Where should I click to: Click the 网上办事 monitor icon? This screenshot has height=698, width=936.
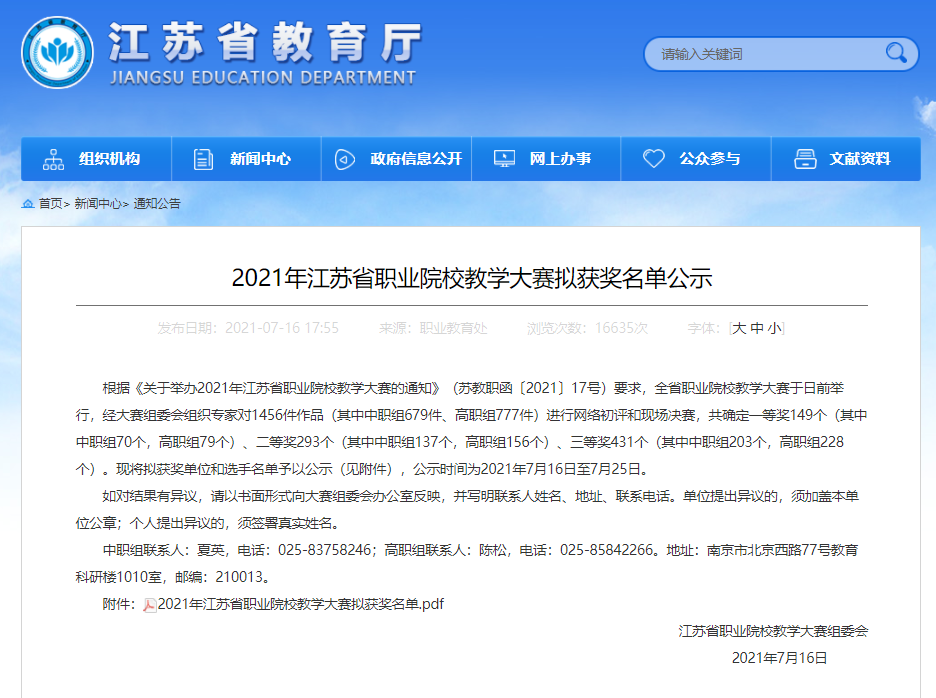coord(504,159)
